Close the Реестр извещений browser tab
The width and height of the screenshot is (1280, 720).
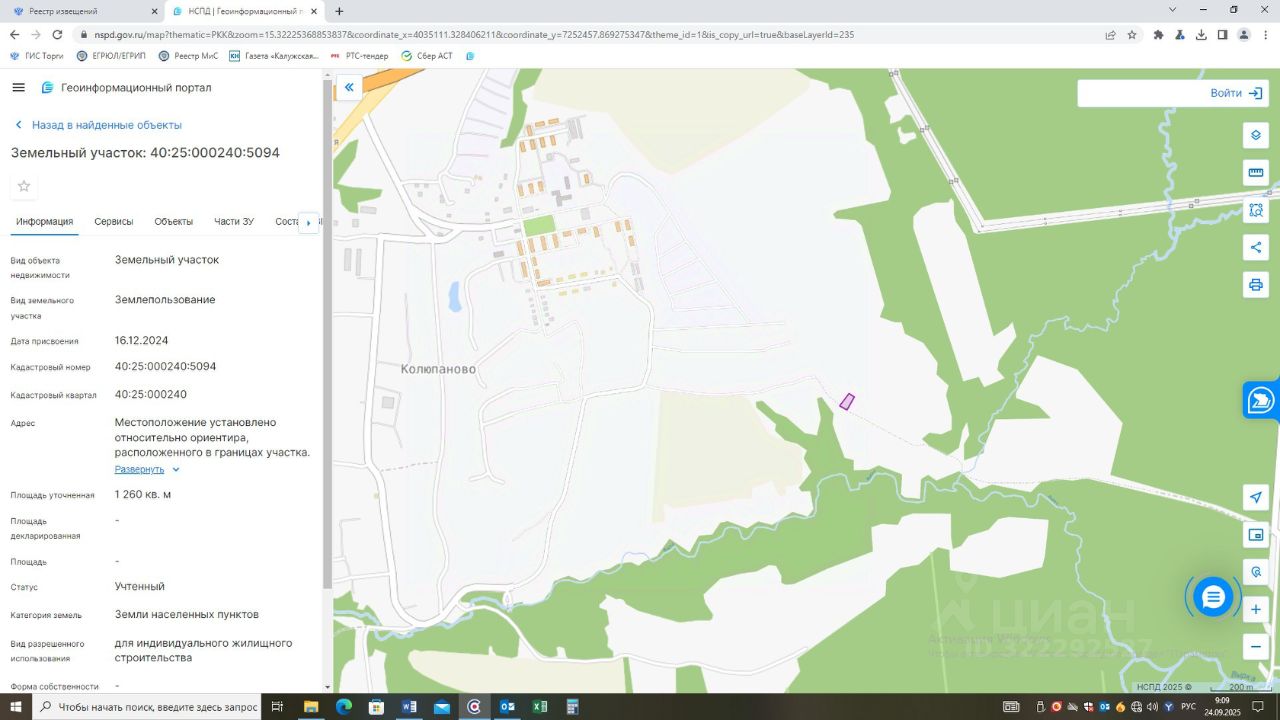[153, 11]
